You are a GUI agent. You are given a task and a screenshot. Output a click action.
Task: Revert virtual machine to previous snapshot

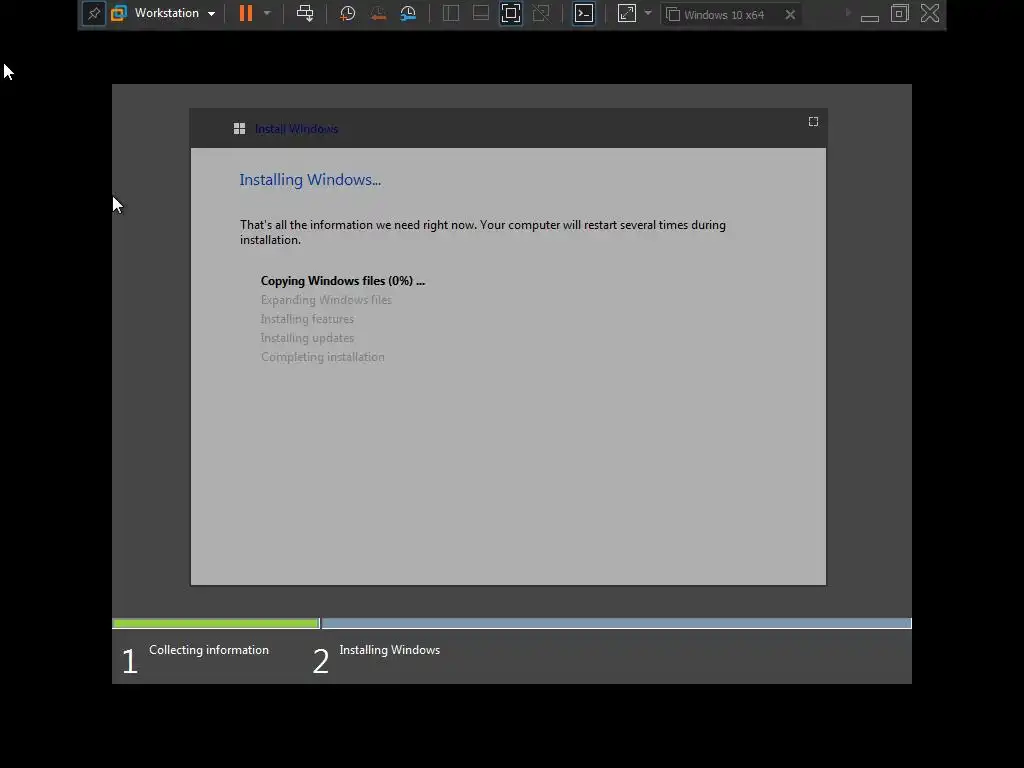[x=378, y=13]
